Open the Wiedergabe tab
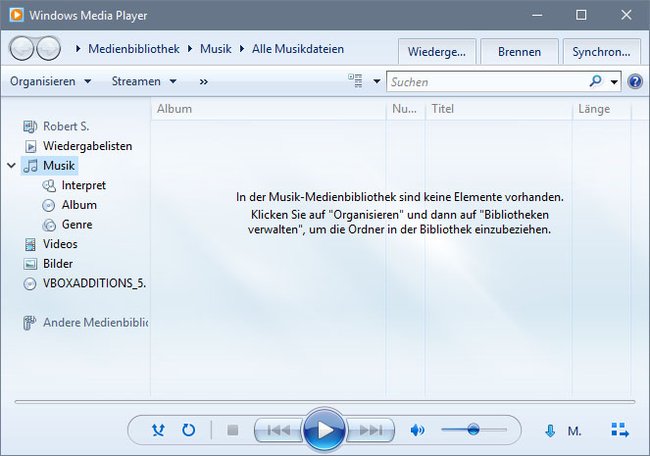This screenshot has height=456, width=650. 437,52
